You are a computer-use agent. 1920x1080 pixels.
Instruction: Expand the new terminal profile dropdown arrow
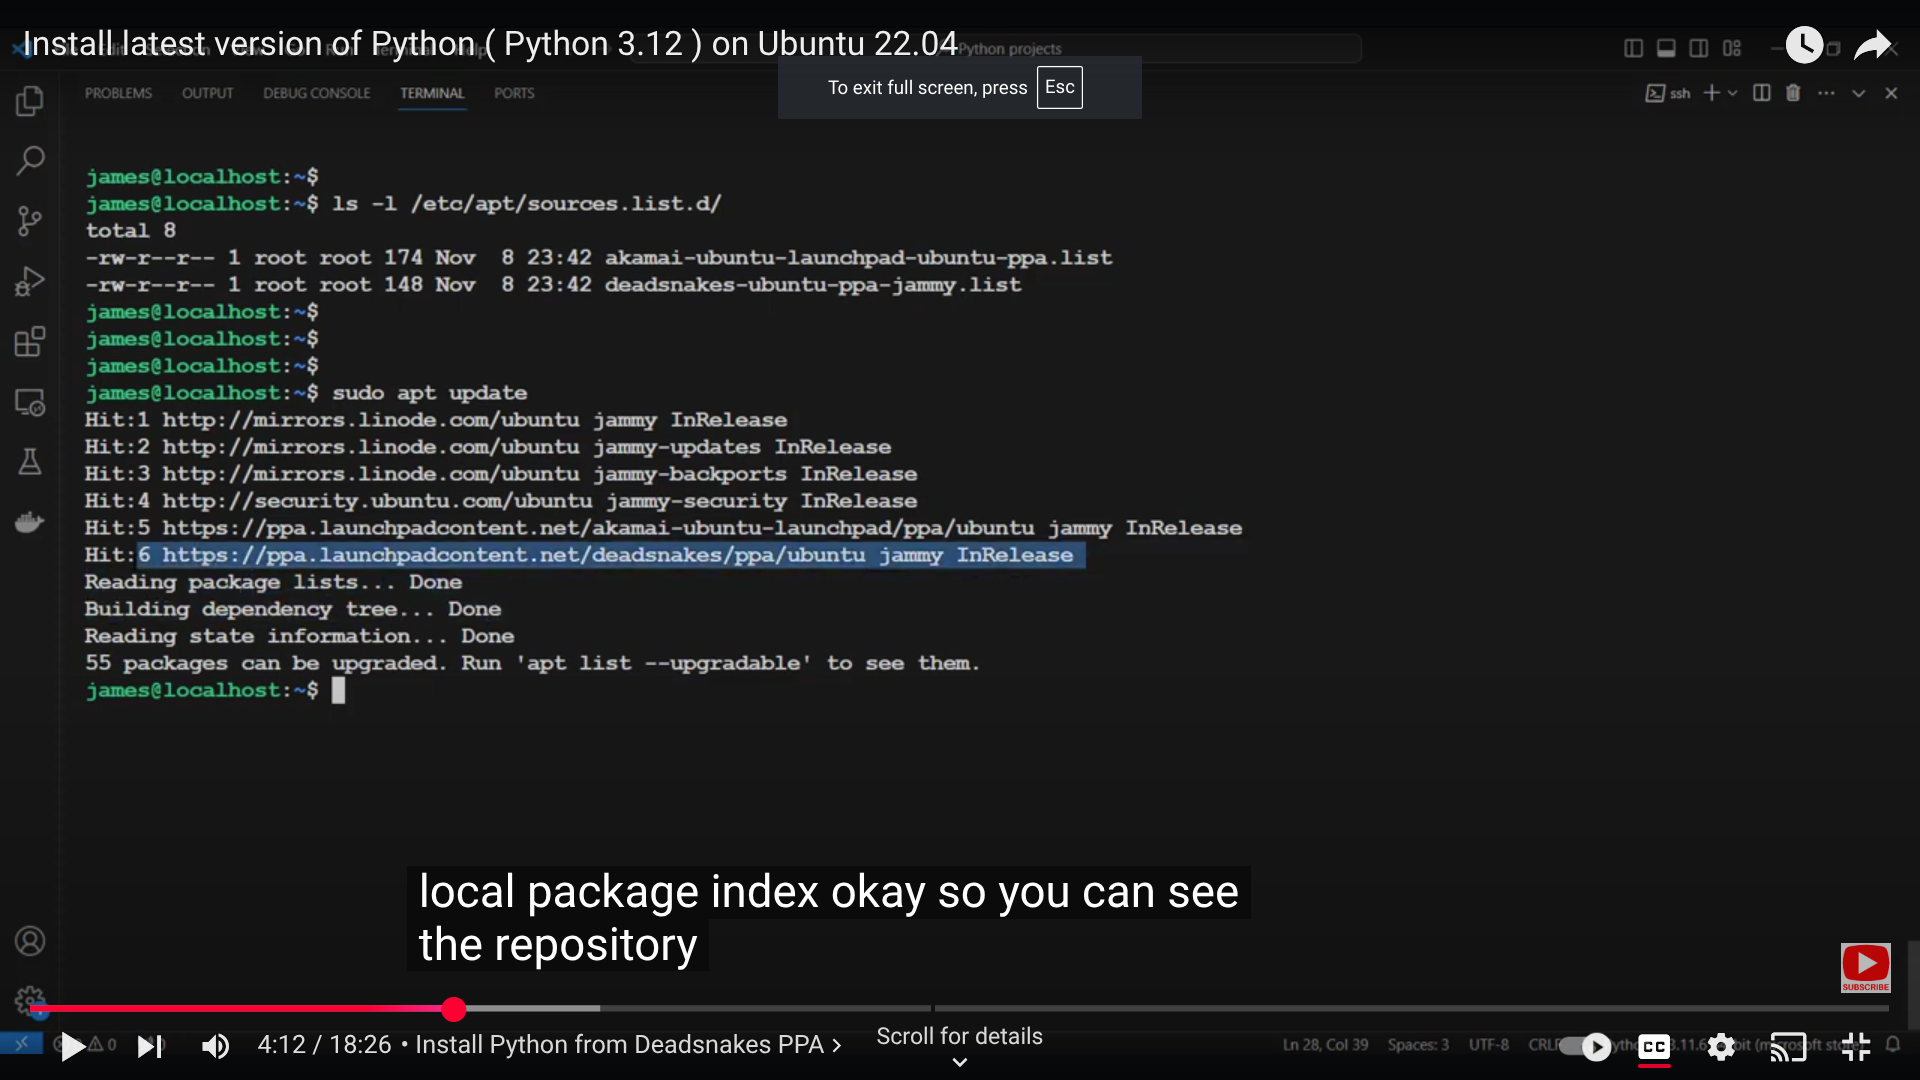[x=1733, y=93]
